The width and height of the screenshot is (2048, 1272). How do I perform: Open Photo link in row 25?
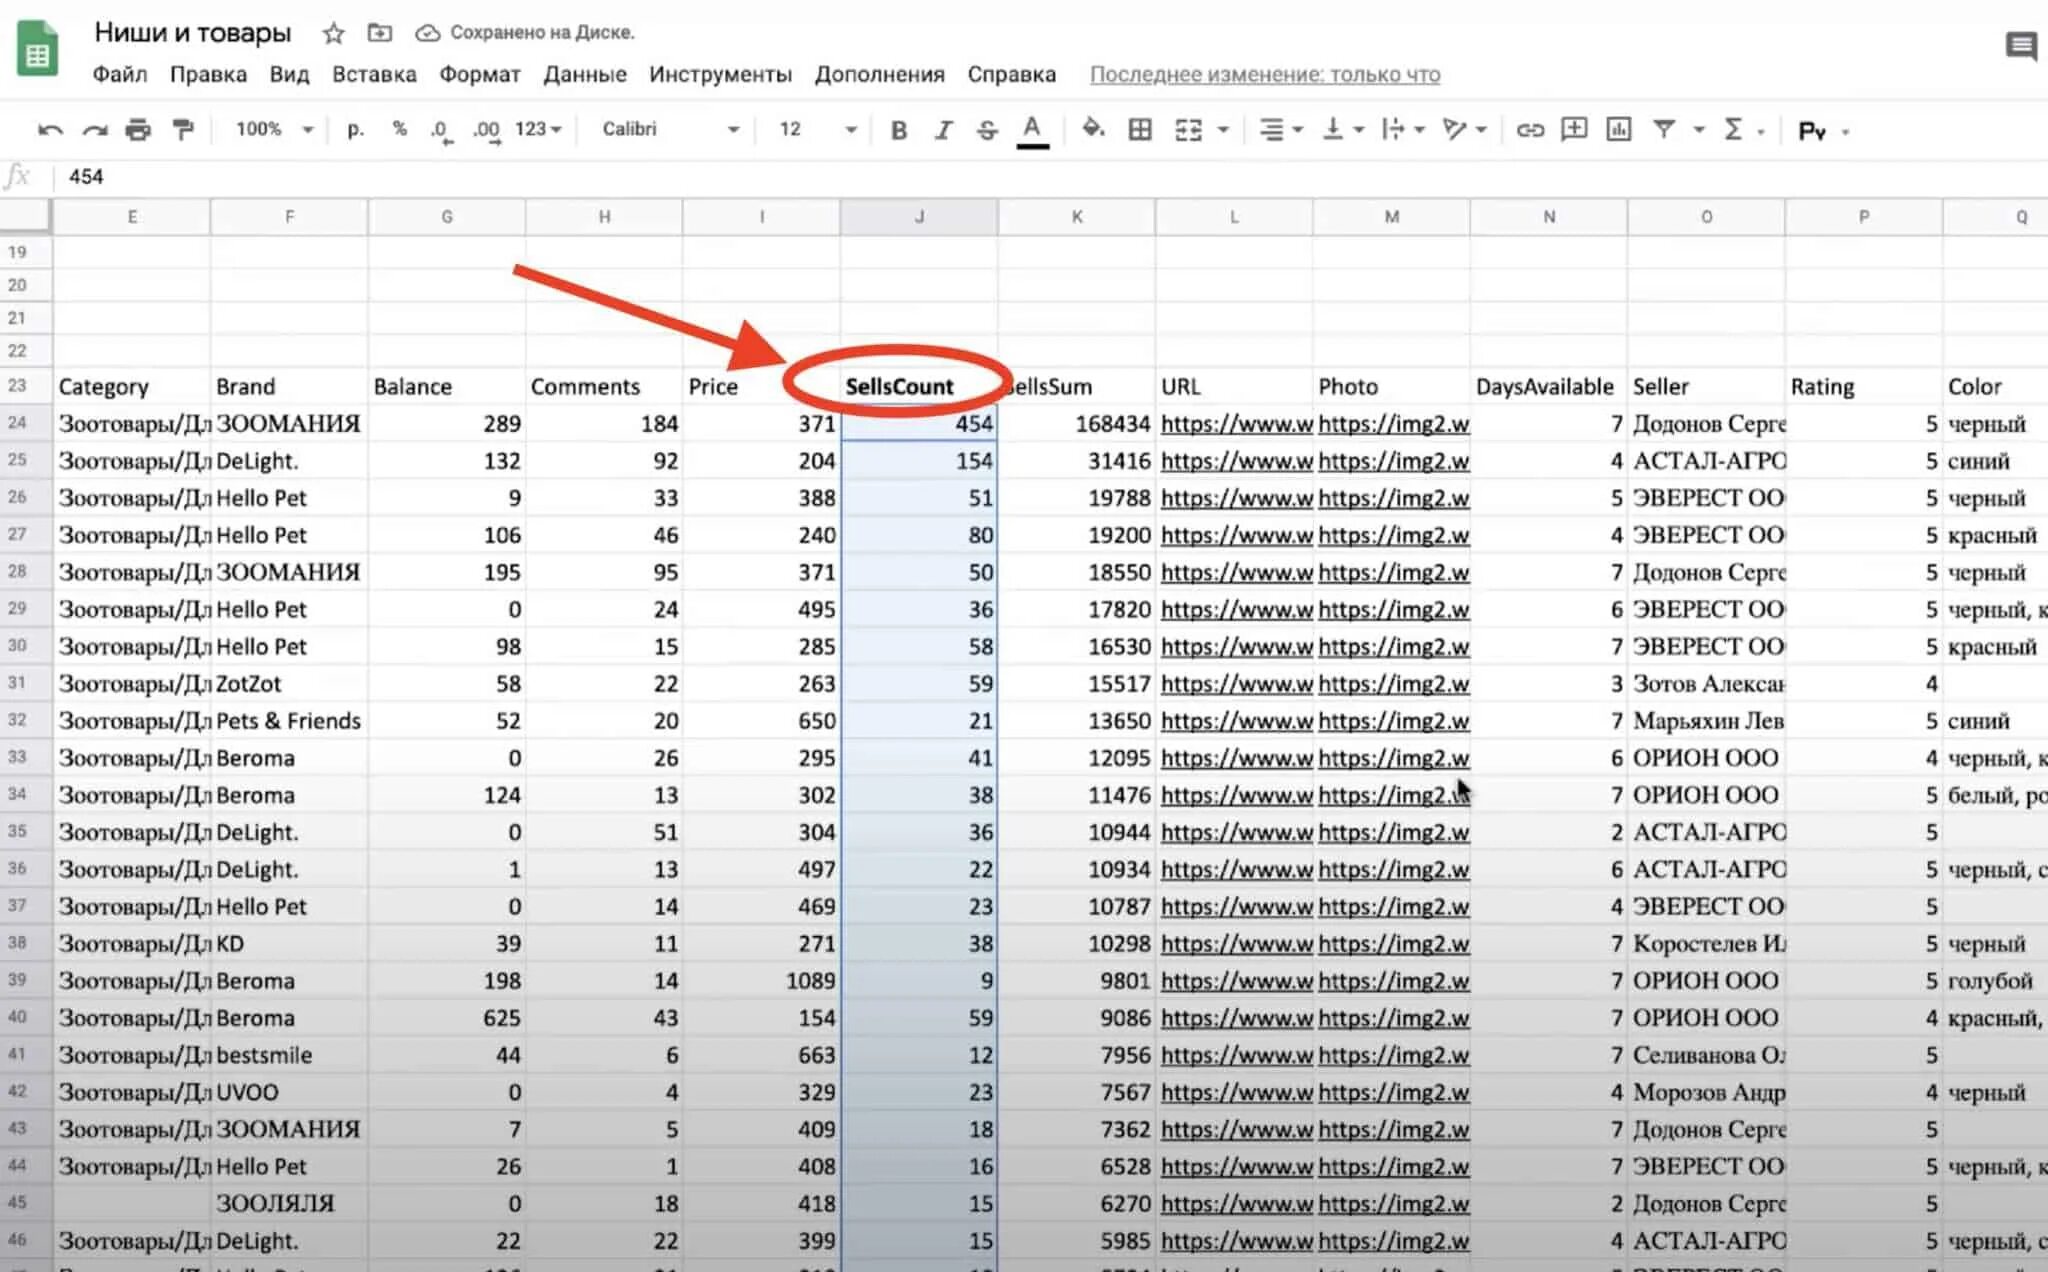point(1393,461)
